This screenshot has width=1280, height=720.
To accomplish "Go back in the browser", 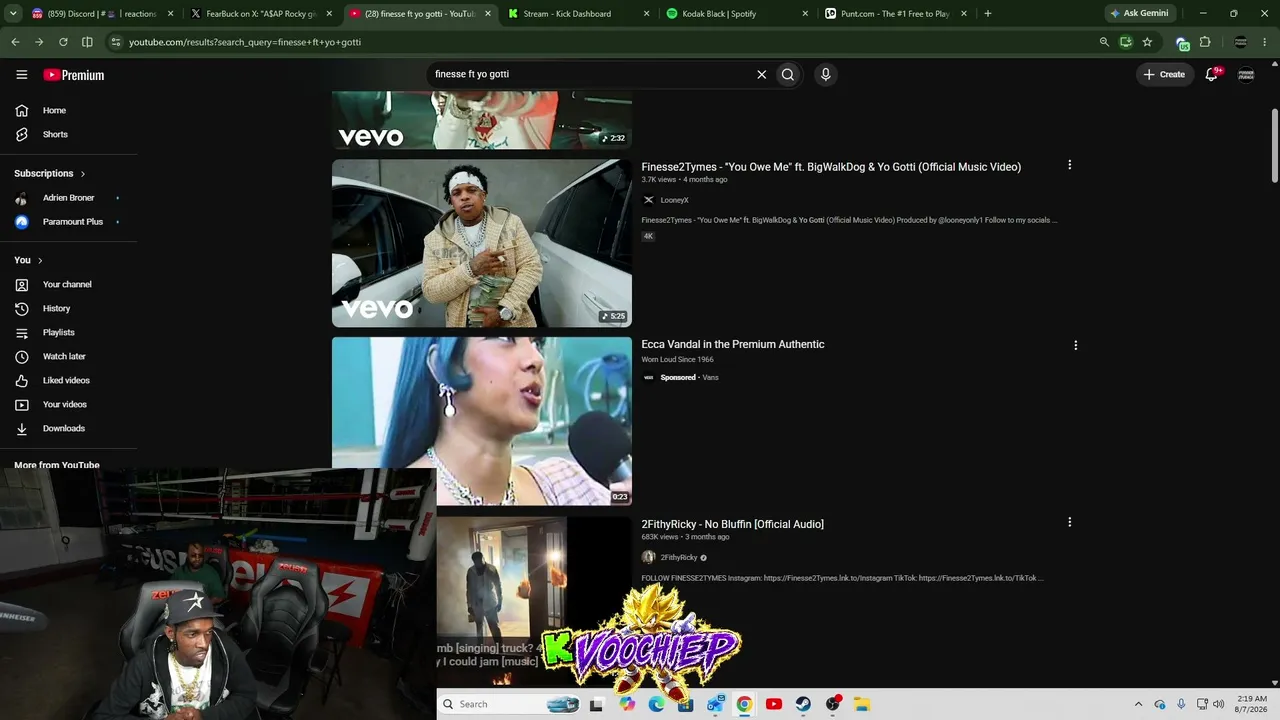I will (15, 42).
